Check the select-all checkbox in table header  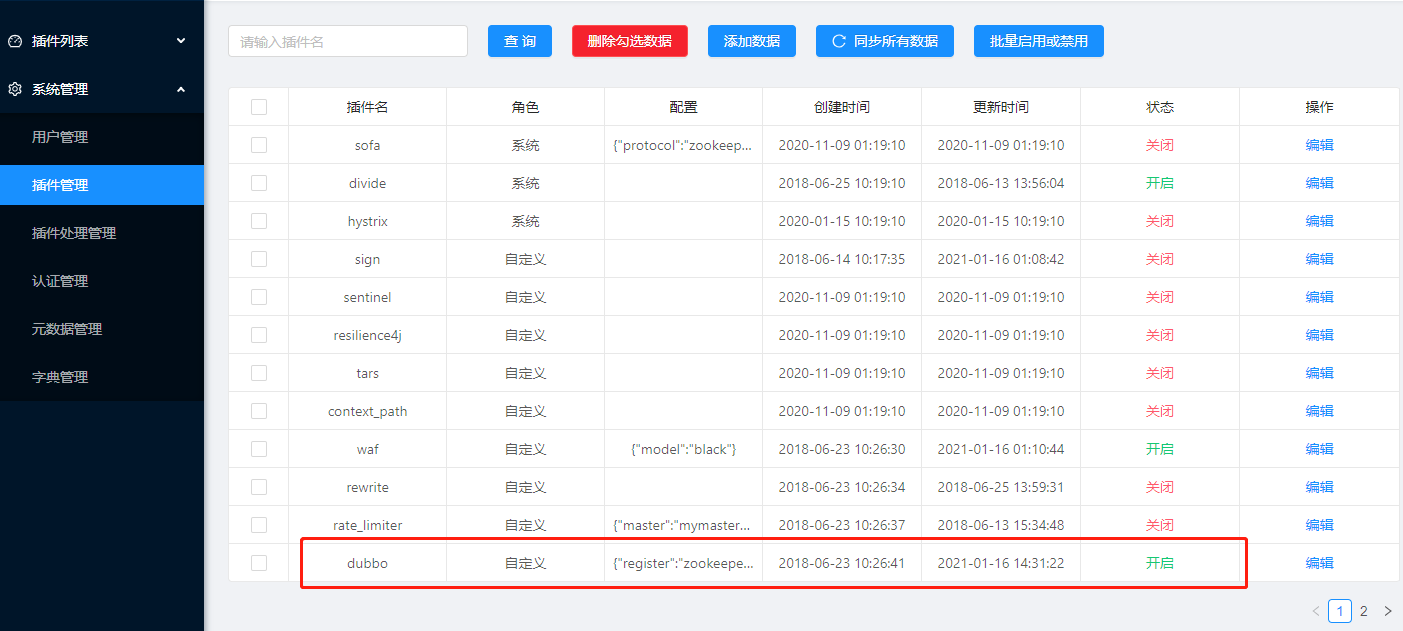tap(259, 106)
